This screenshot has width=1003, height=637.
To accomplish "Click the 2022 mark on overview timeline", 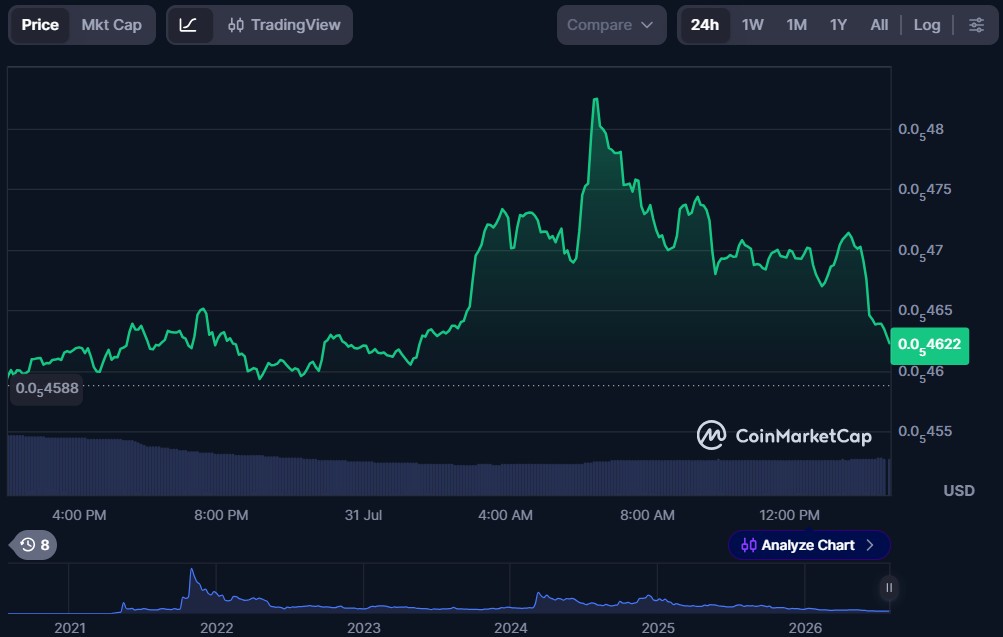I will pyautogui.click(x=216, y=628).
